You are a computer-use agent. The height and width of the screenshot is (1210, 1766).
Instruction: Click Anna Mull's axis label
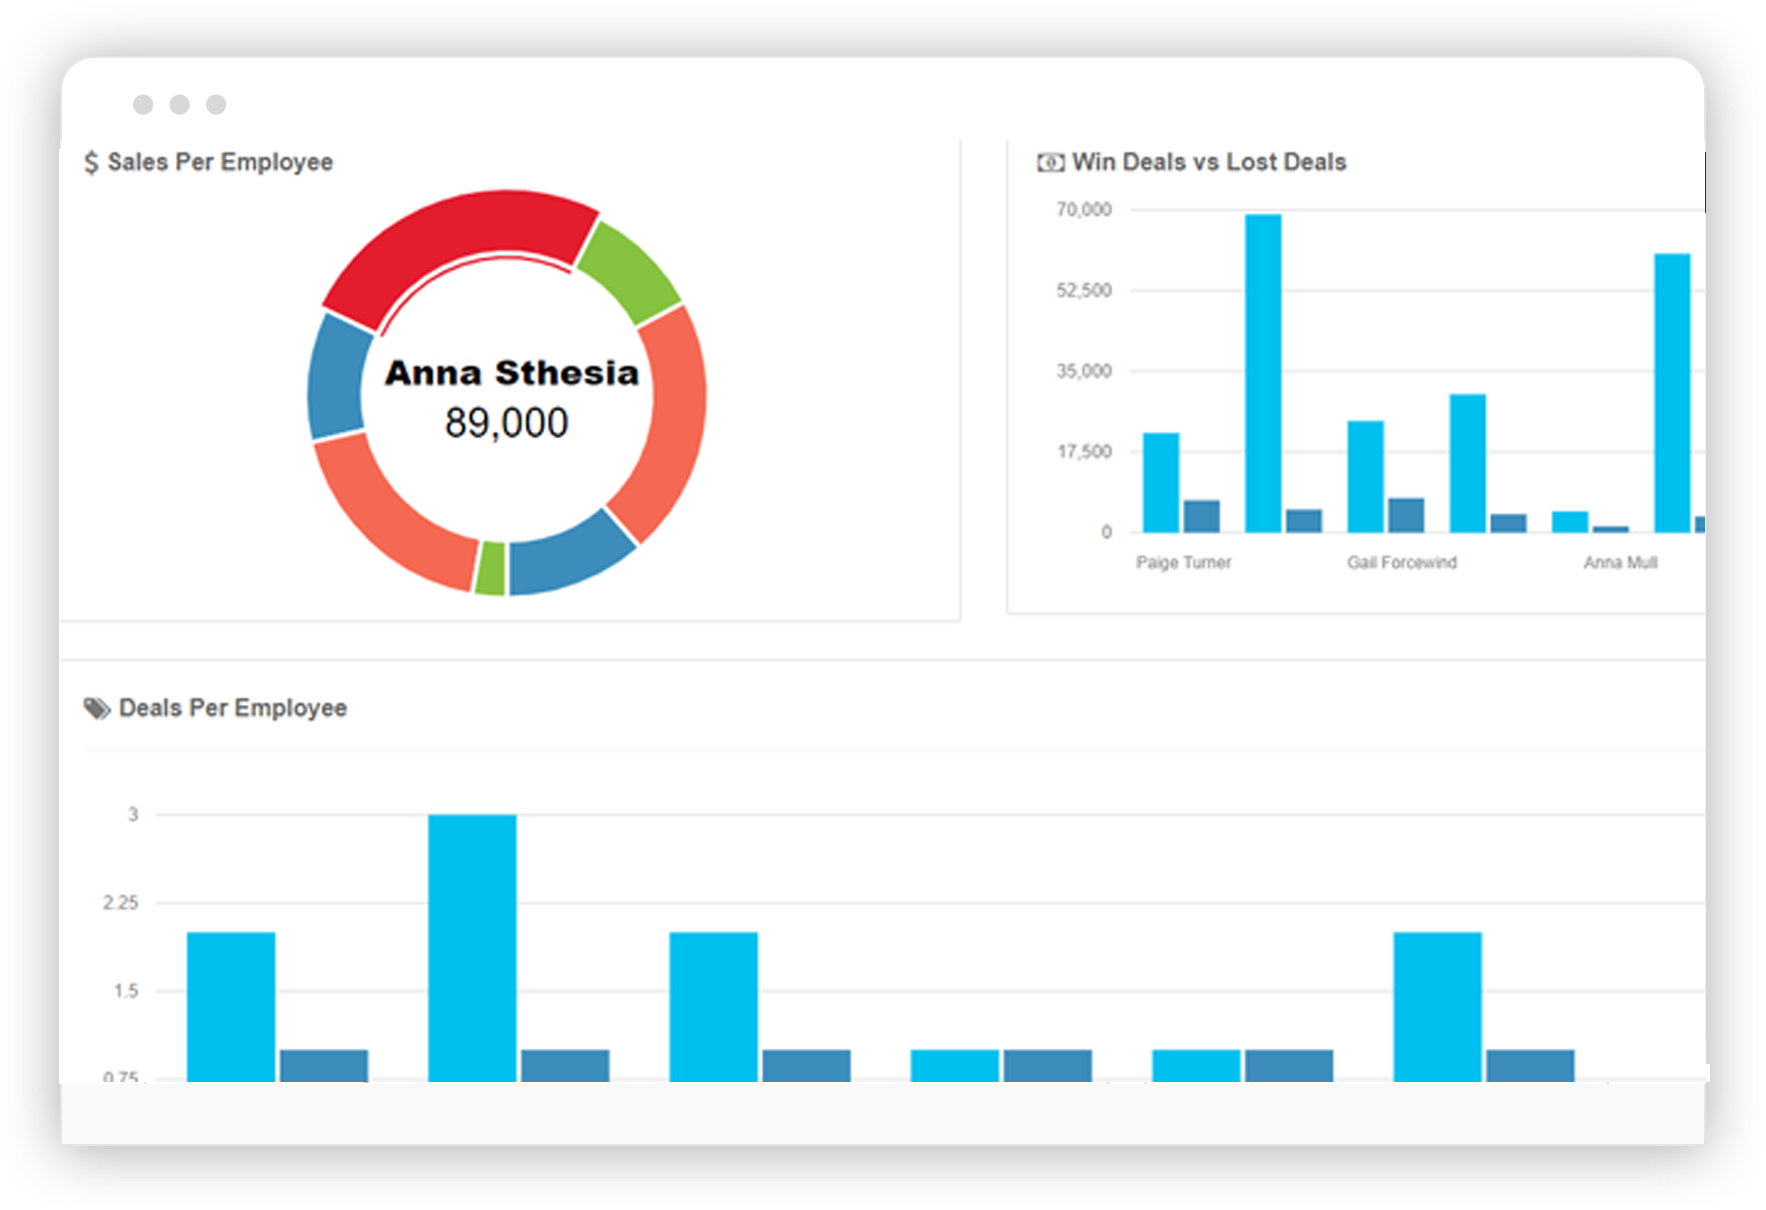[1620, 562]
